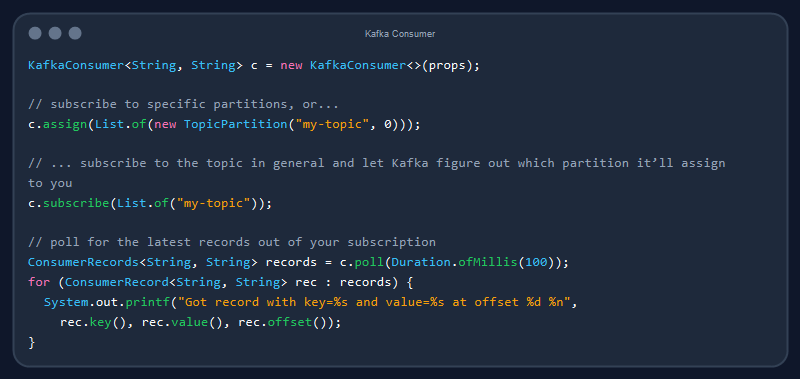
Task: Click the closing brace on the last line
Action: pyautogui.click(x=32, y=342)
